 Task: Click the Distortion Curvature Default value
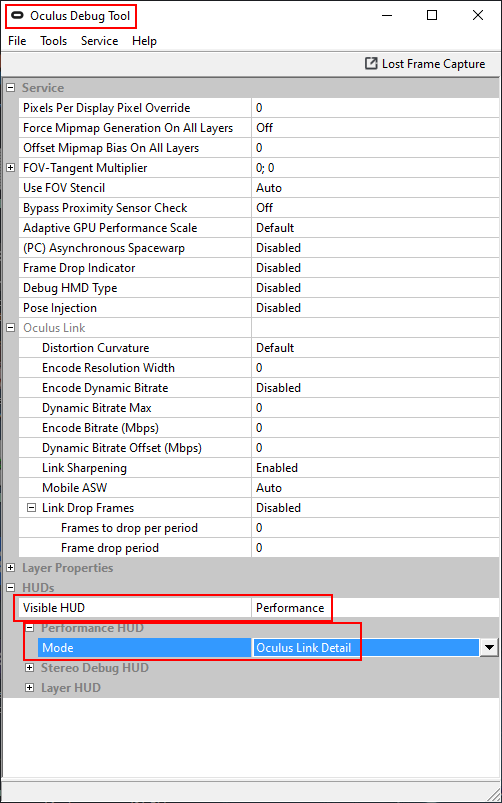point(375,347)
